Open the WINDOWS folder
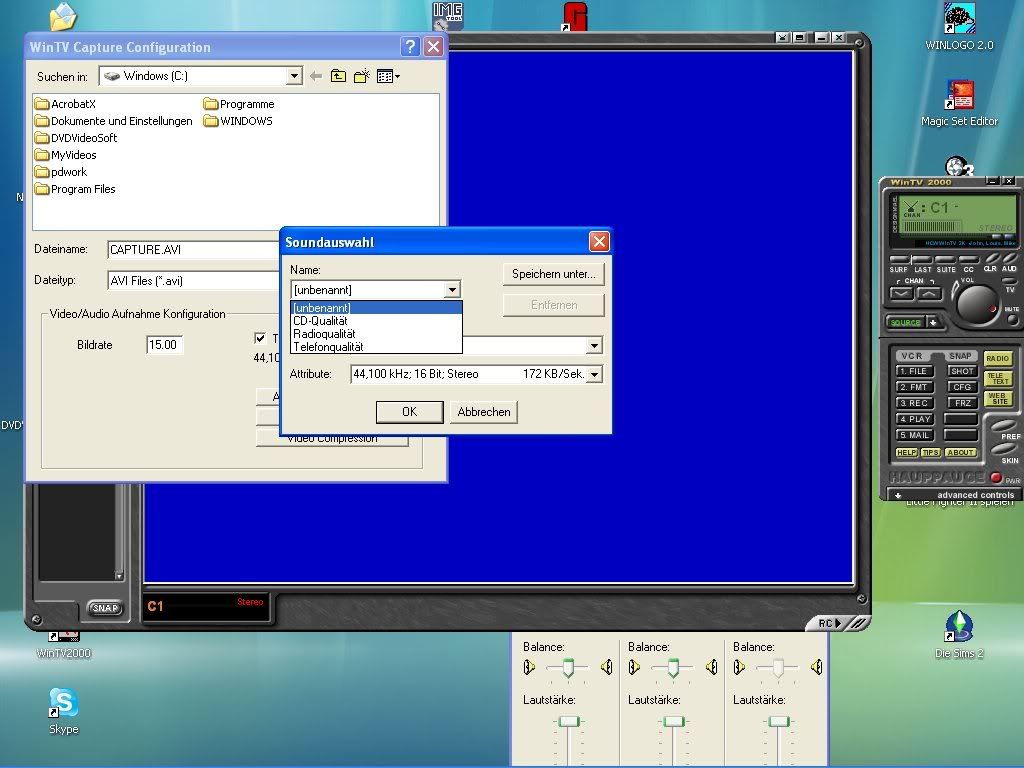The height and width of the screenshot is (768, 1024). click(x=238, y=121)
